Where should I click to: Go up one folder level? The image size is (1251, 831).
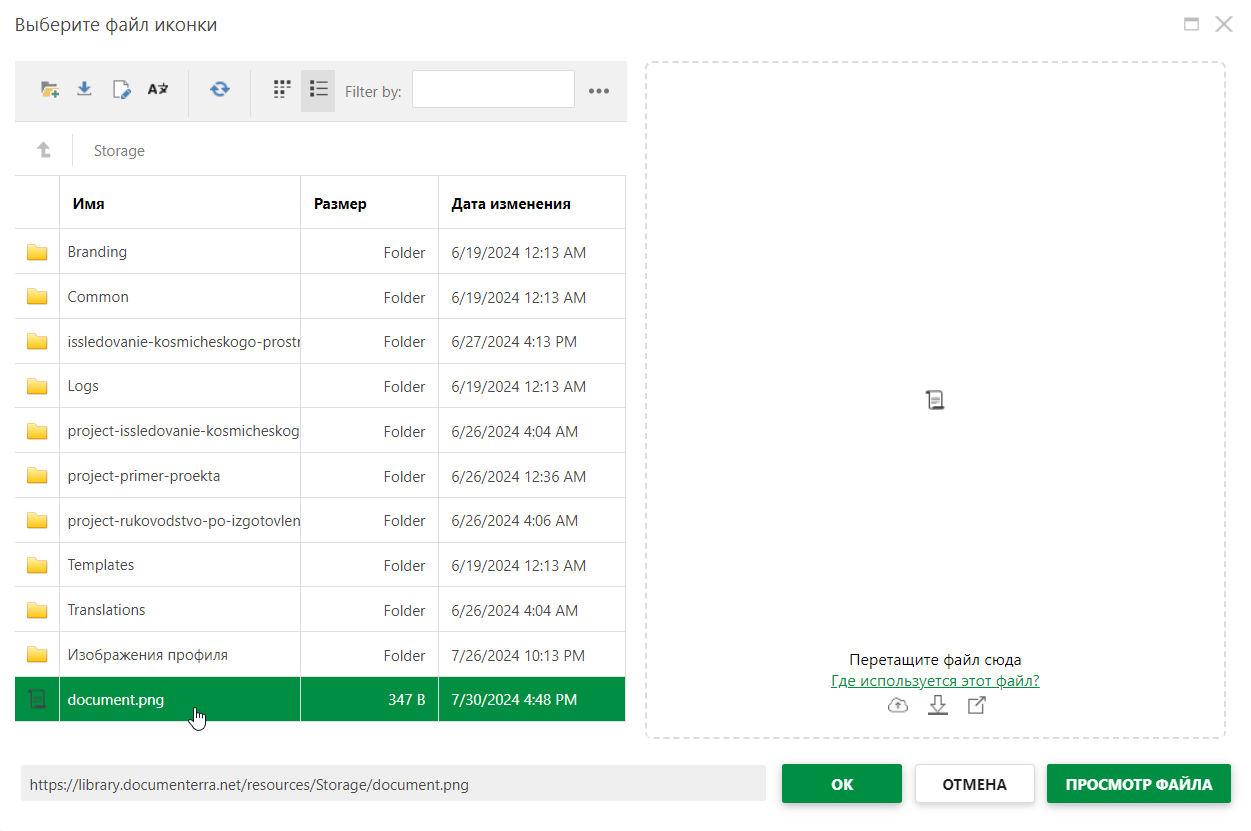coord(44,150)
